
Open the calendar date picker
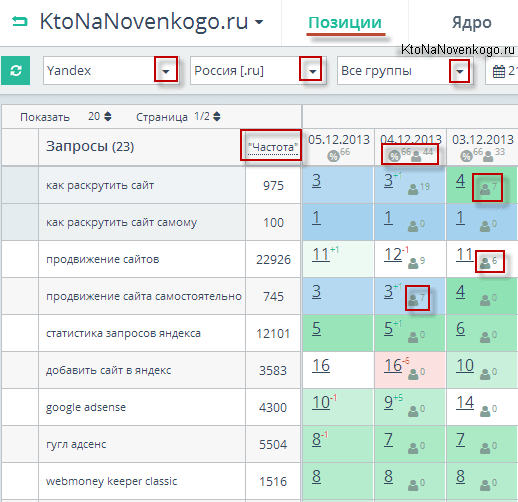click(499, 71)
